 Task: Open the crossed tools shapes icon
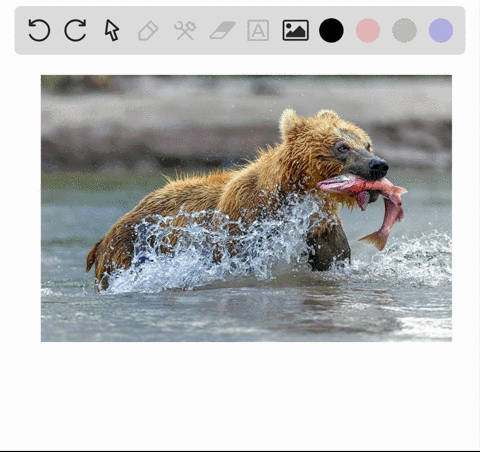pos(185,30)
